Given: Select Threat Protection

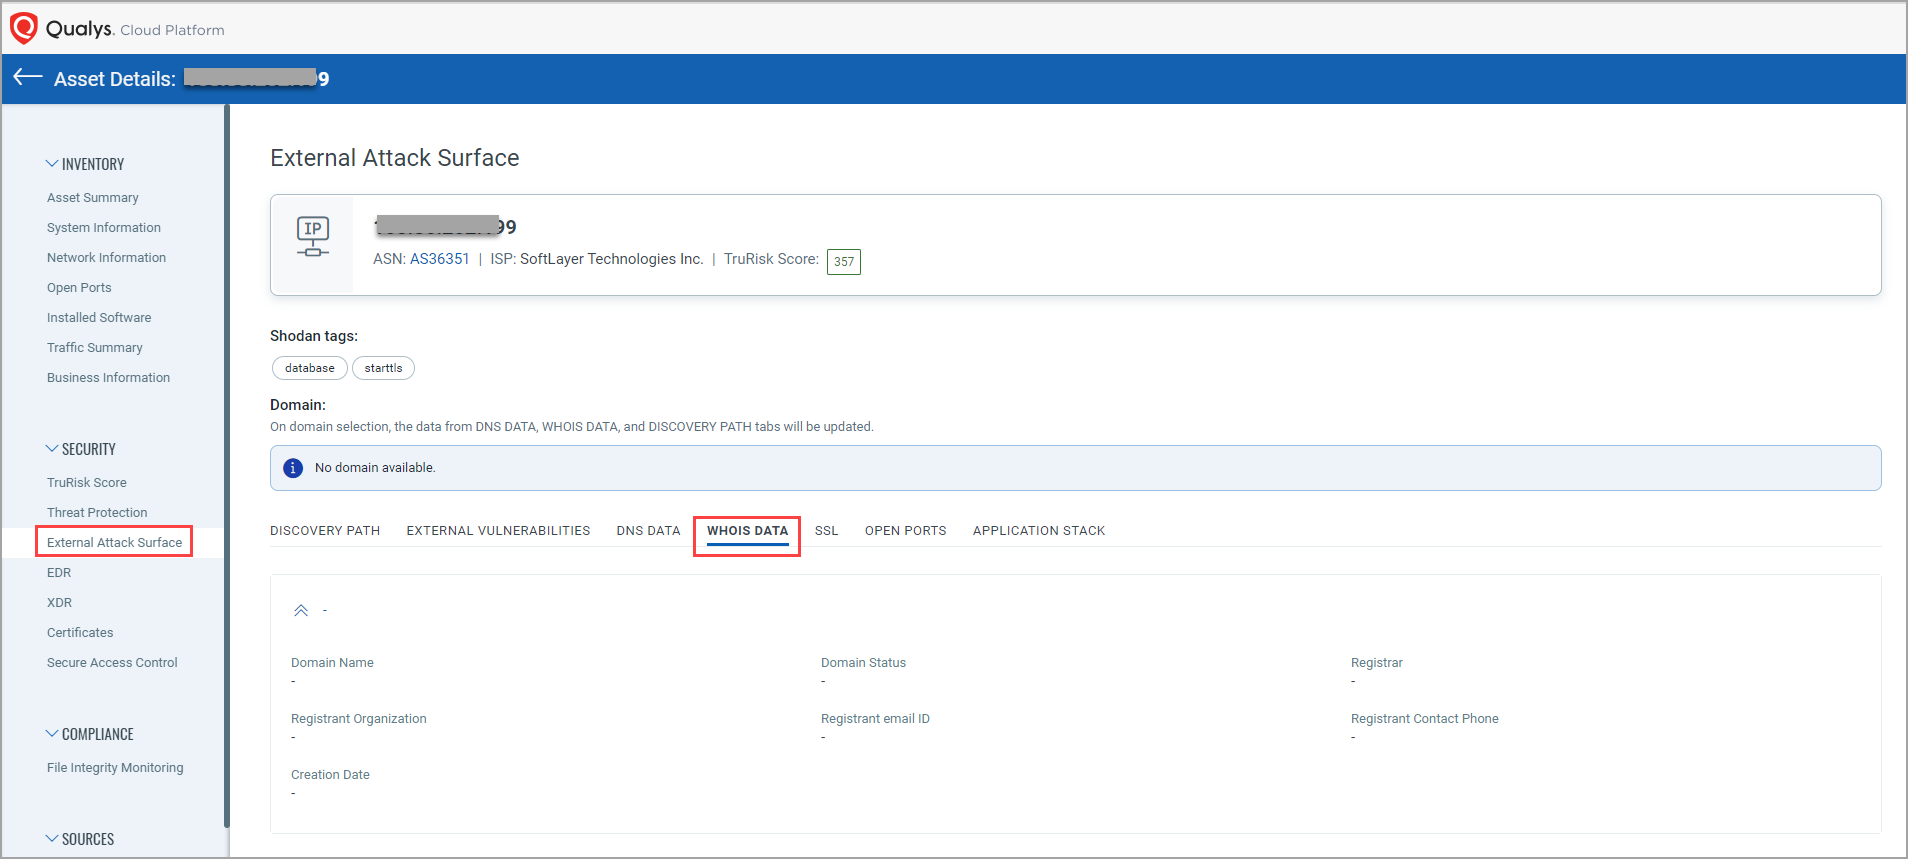Looking at the screenshot, I should 97,513.
